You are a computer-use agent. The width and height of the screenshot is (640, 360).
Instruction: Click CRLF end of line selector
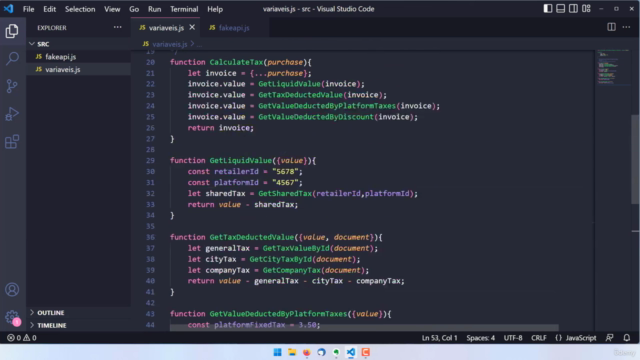pos(538,338)
